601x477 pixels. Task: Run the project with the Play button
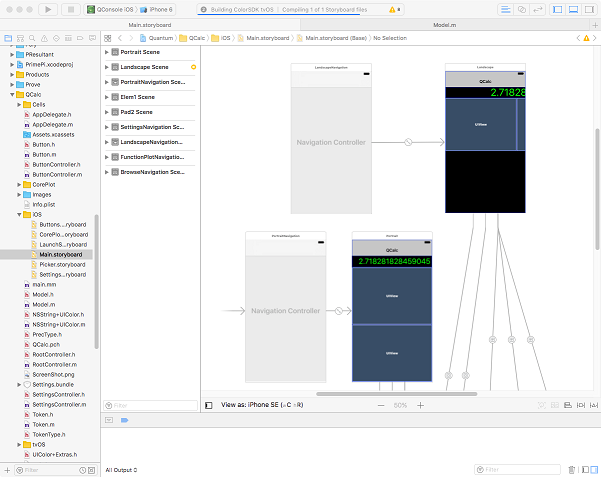pyautogui.click(x=48, y=10)
